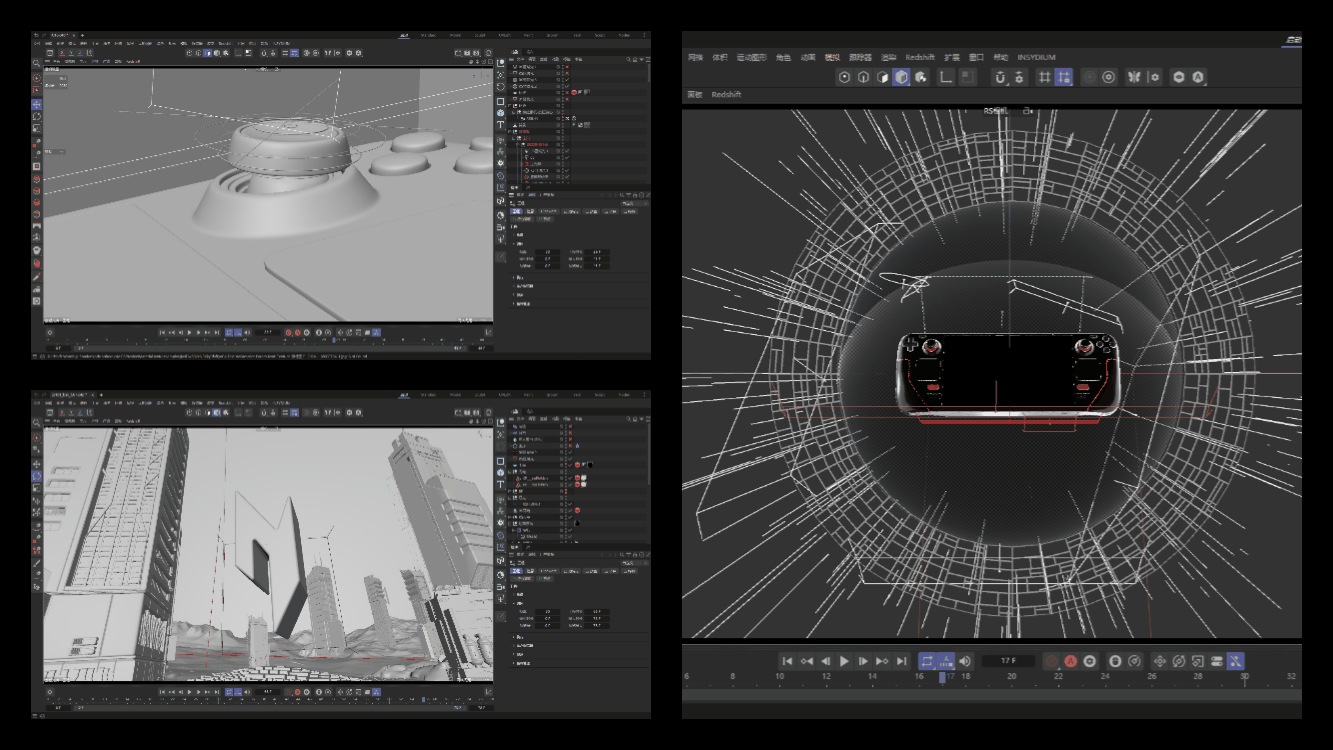Screen dimensions: 1333x750
Task: Toggle the highlighted Point Level Animation icon
Action: tap(1236, 661)
